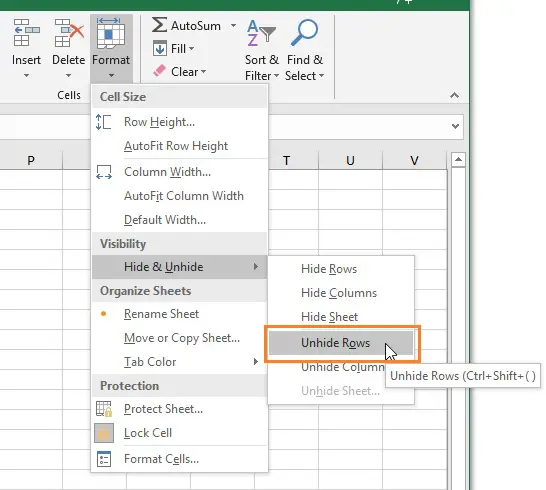Open the Fill dropdown arrow
This screenshot has height=490, width=546.
(192, 49)
